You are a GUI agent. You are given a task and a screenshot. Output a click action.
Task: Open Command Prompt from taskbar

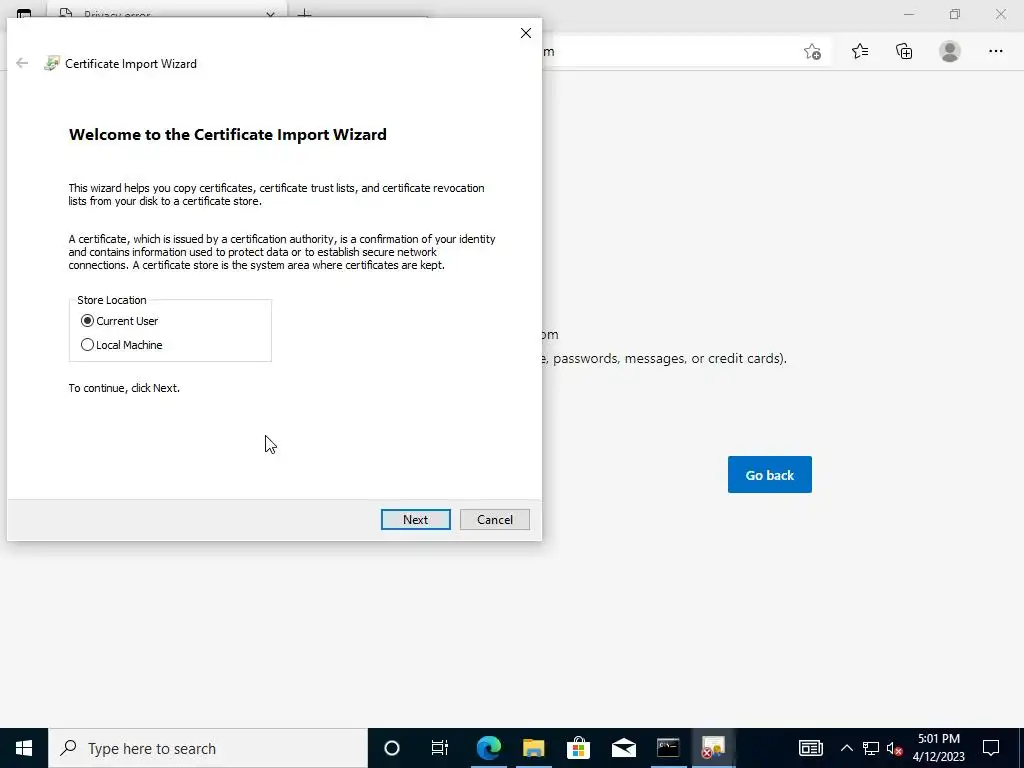(668, 748)
